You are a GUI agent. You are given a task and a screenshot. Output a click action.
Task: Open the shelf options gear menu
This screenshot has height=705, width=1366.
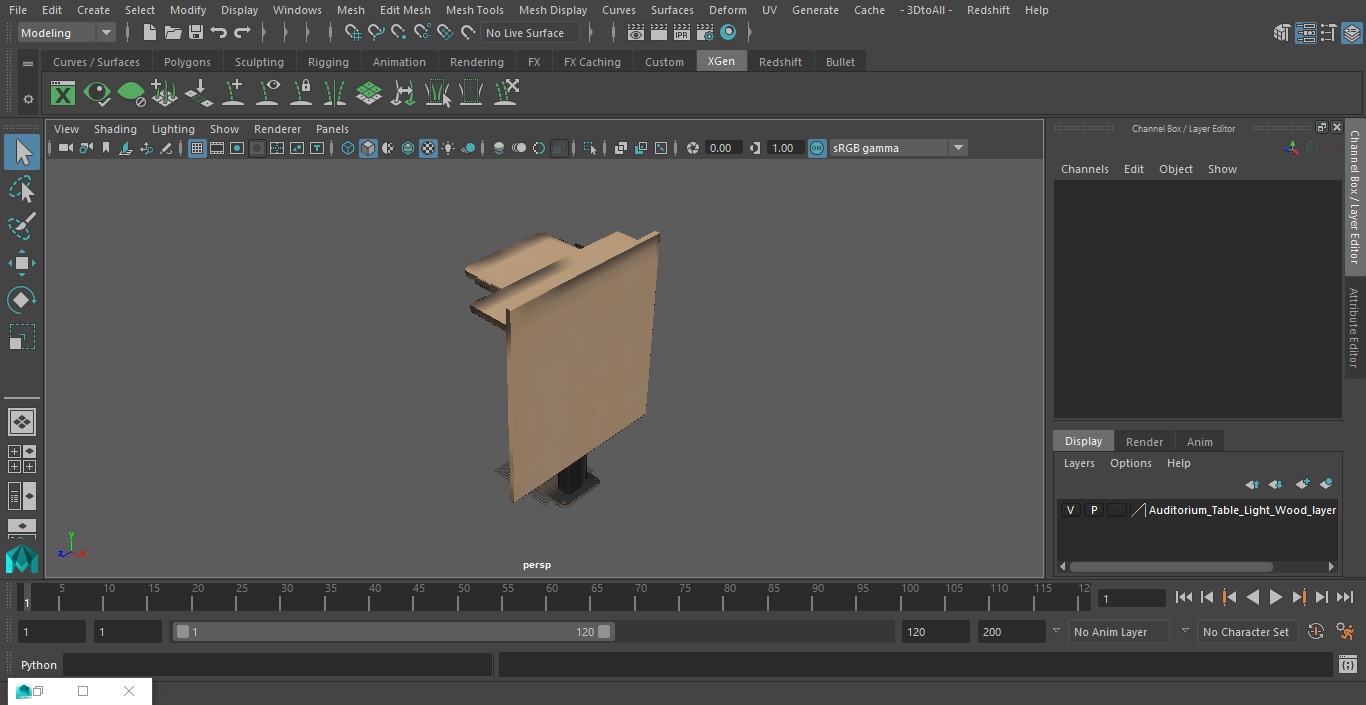(28, 99)
